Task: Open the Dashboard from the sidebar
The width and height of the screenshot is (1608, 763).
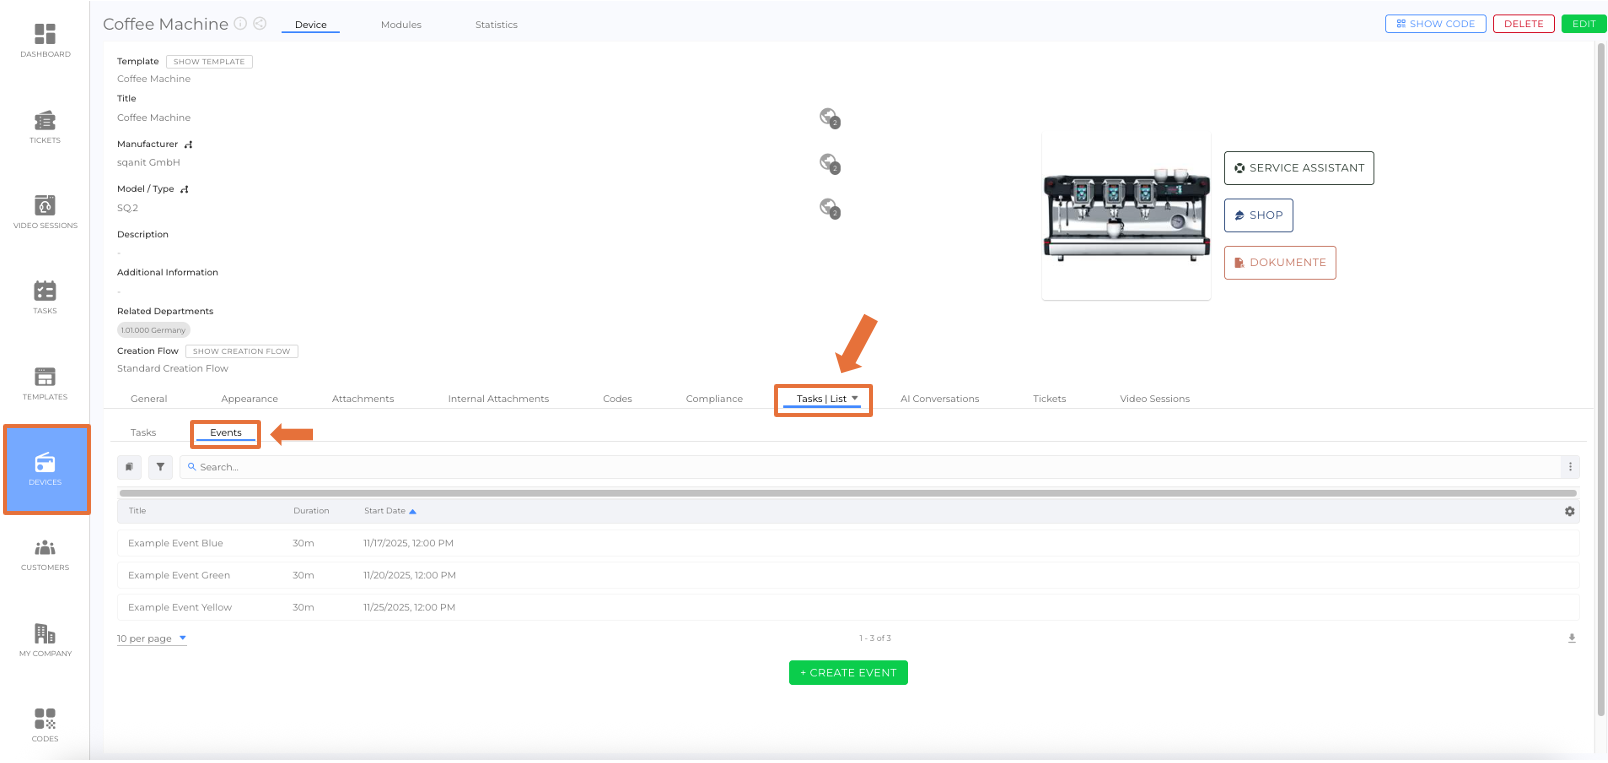Action: tap(45, 40)
